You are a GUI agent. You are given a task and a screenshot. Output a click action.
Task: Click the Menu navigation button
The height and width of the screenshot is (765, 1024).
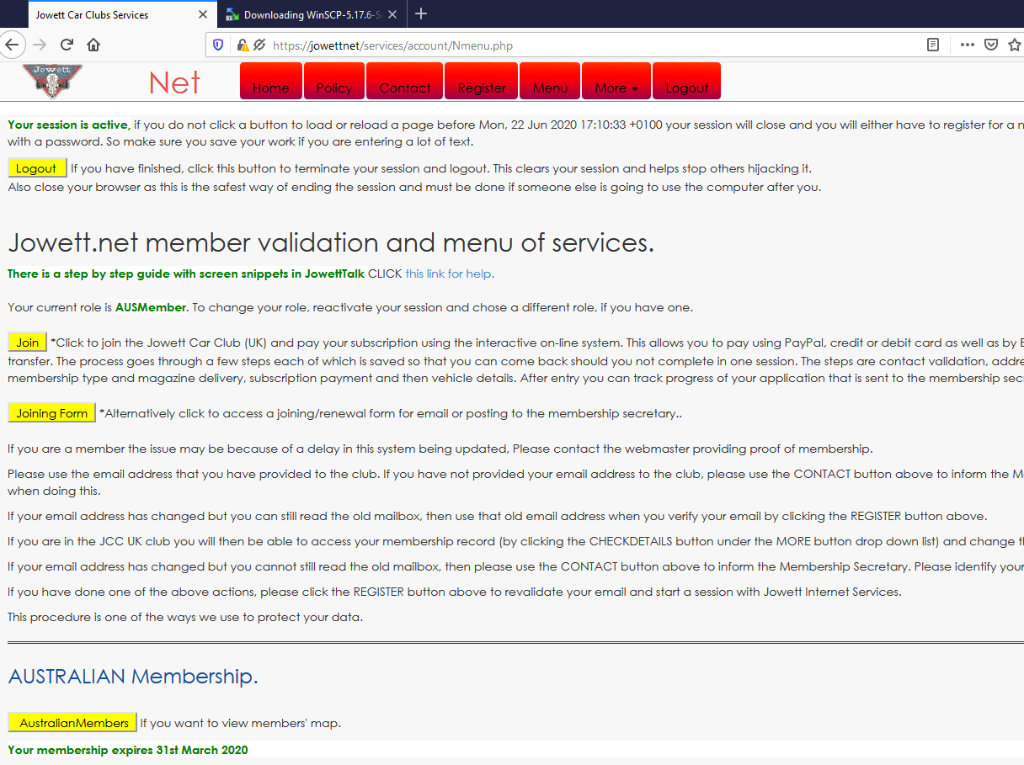[550, 82]
